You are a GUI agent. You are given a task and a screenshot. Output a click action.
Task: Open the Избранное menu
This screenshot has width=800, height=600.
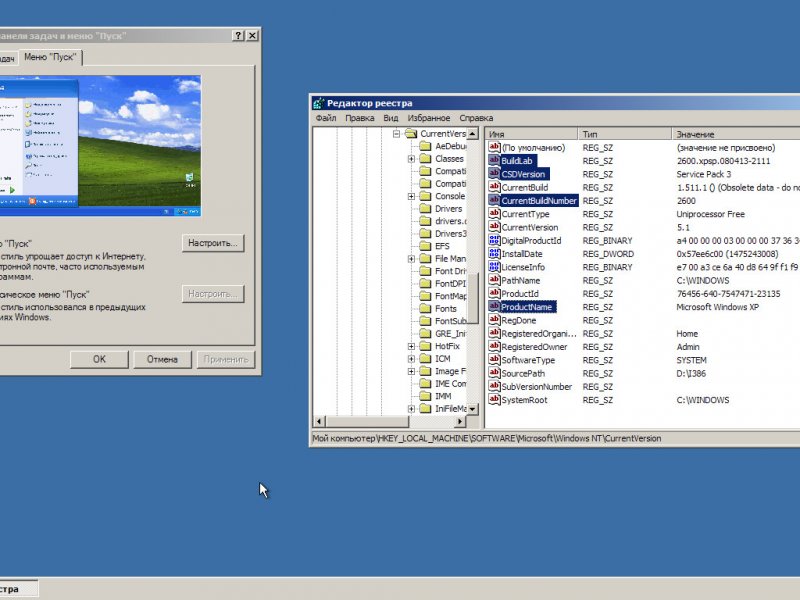point(429,118)
